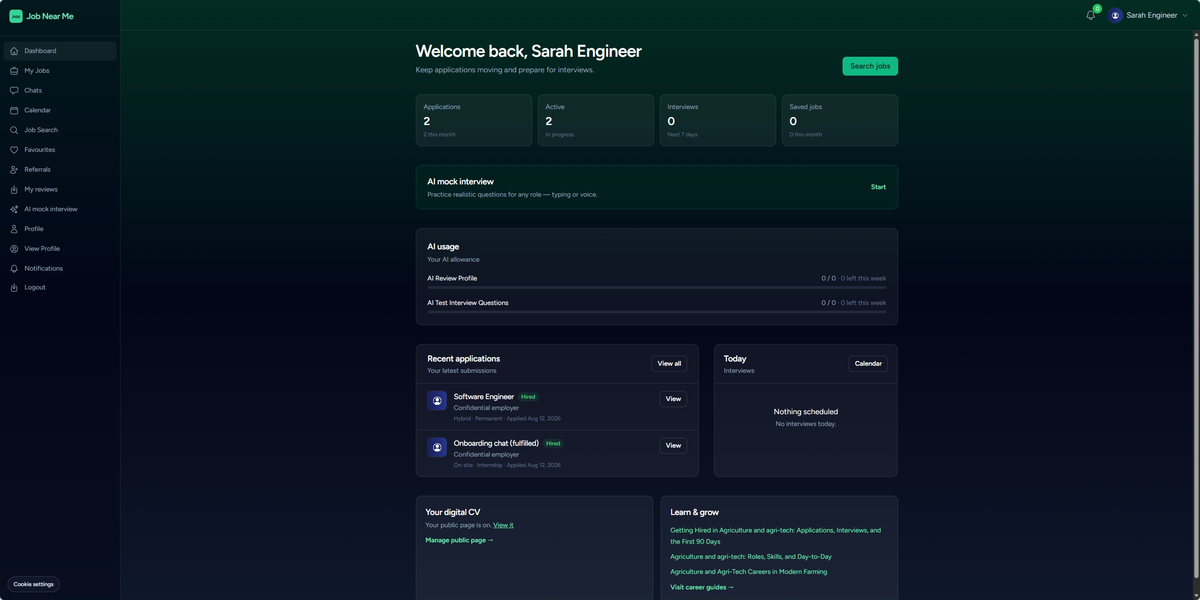Select AI mock interview in sidebar
This screenshot has width=1200, height=600.
click(x=60, y=209)
